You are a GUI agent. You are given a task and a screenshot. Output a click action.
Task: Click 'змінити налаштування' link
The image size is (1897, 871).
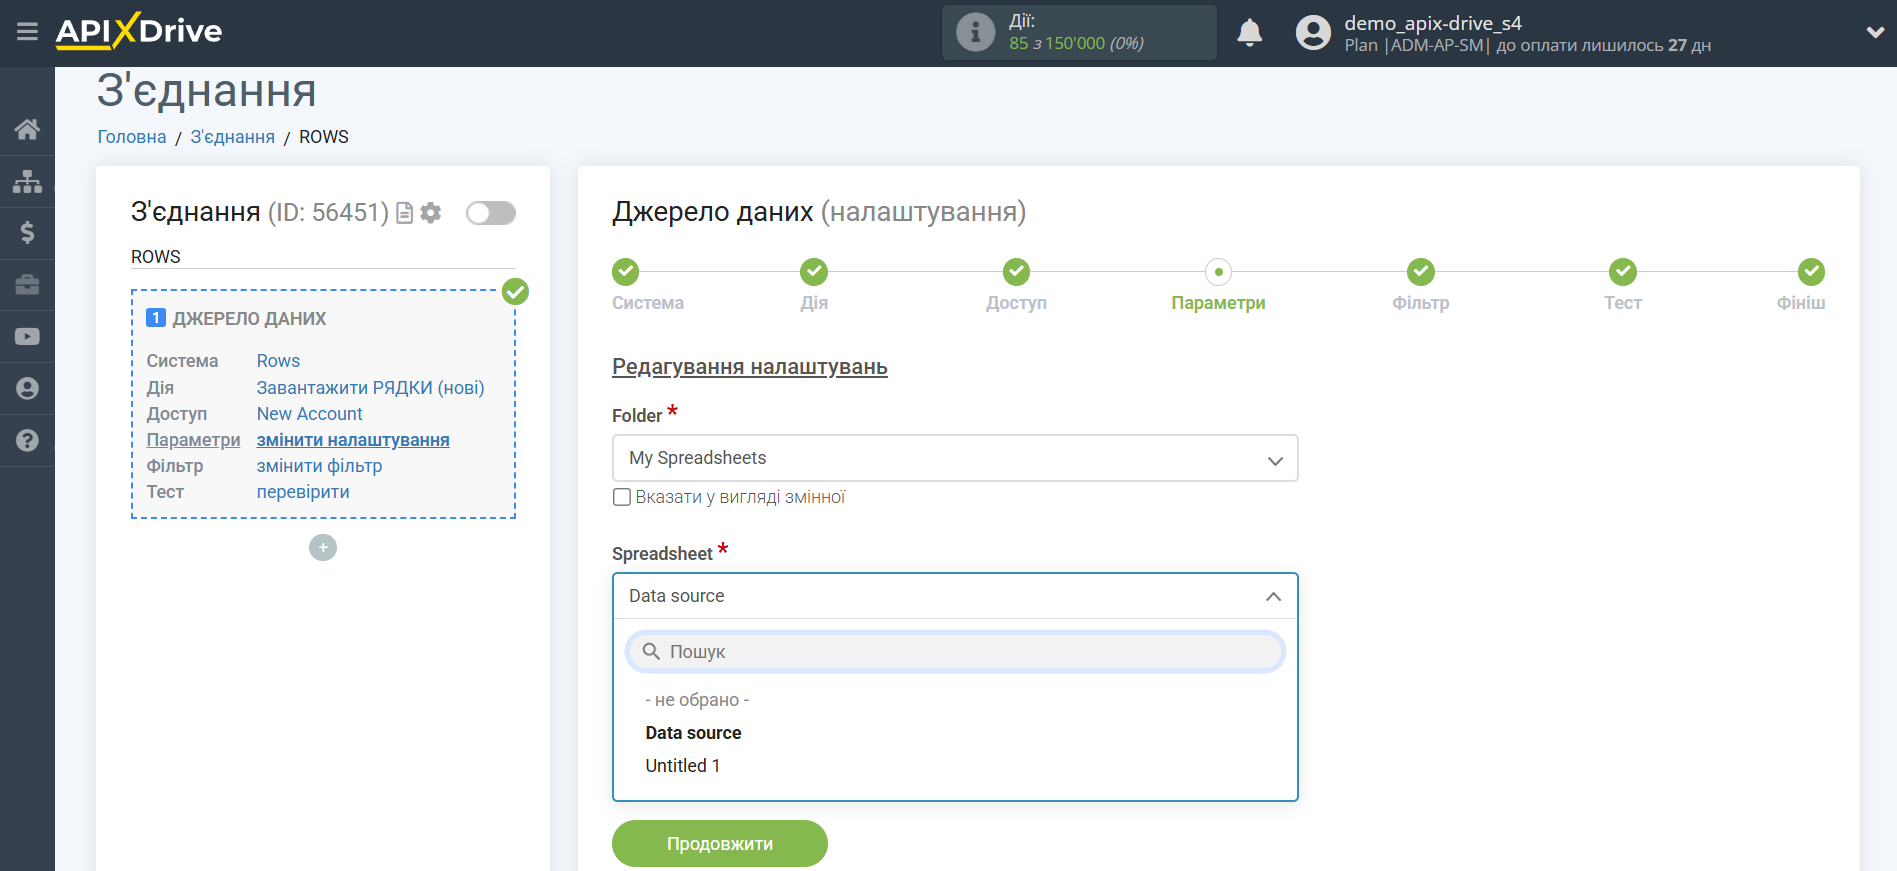[x=353, y=440]
